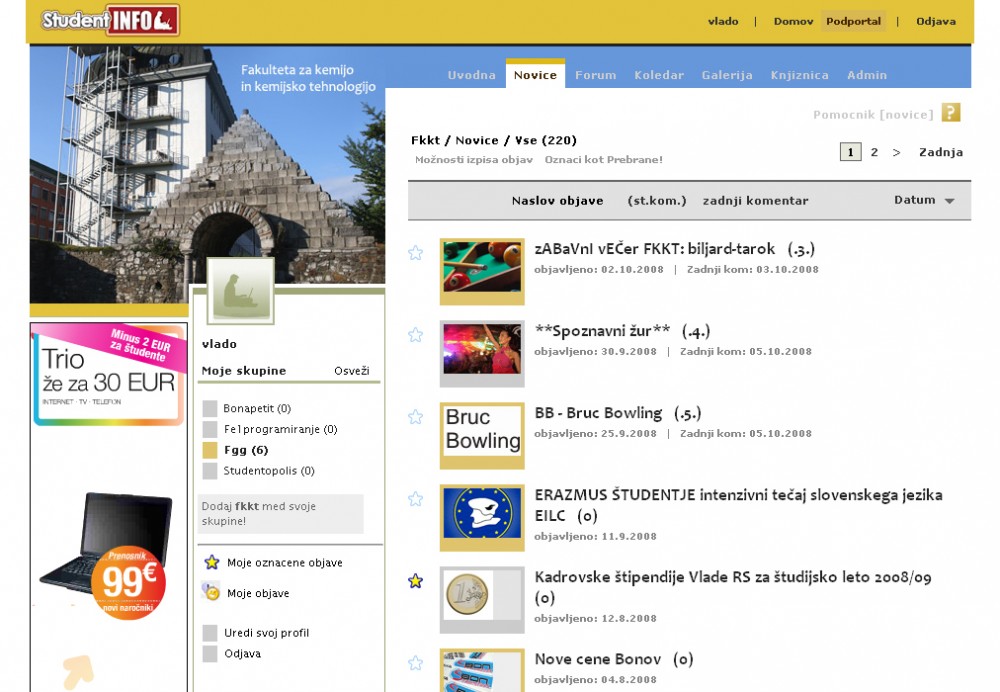Viewport: 1000px width, 692px height.
Task: Click the square icon beside sidebar Odjava
Action: pos(210,654)
